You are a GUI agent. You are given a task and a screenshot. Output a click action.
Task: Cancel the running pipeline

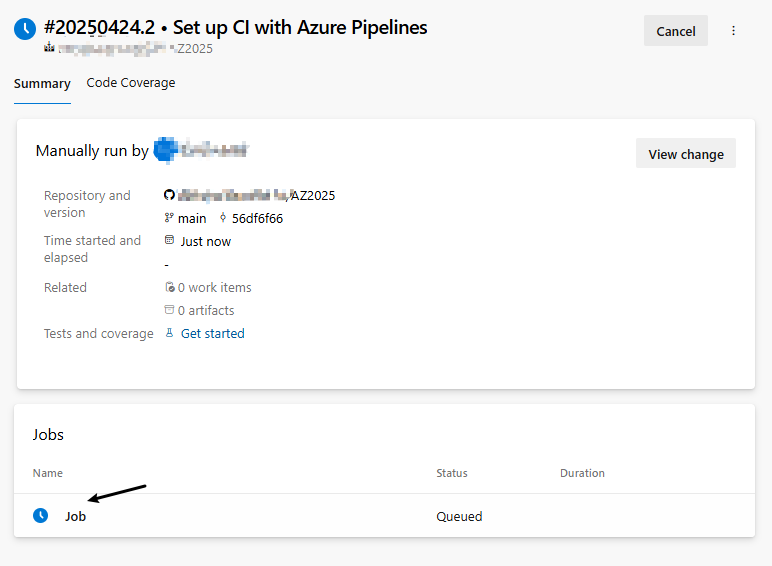coord(676,31)
